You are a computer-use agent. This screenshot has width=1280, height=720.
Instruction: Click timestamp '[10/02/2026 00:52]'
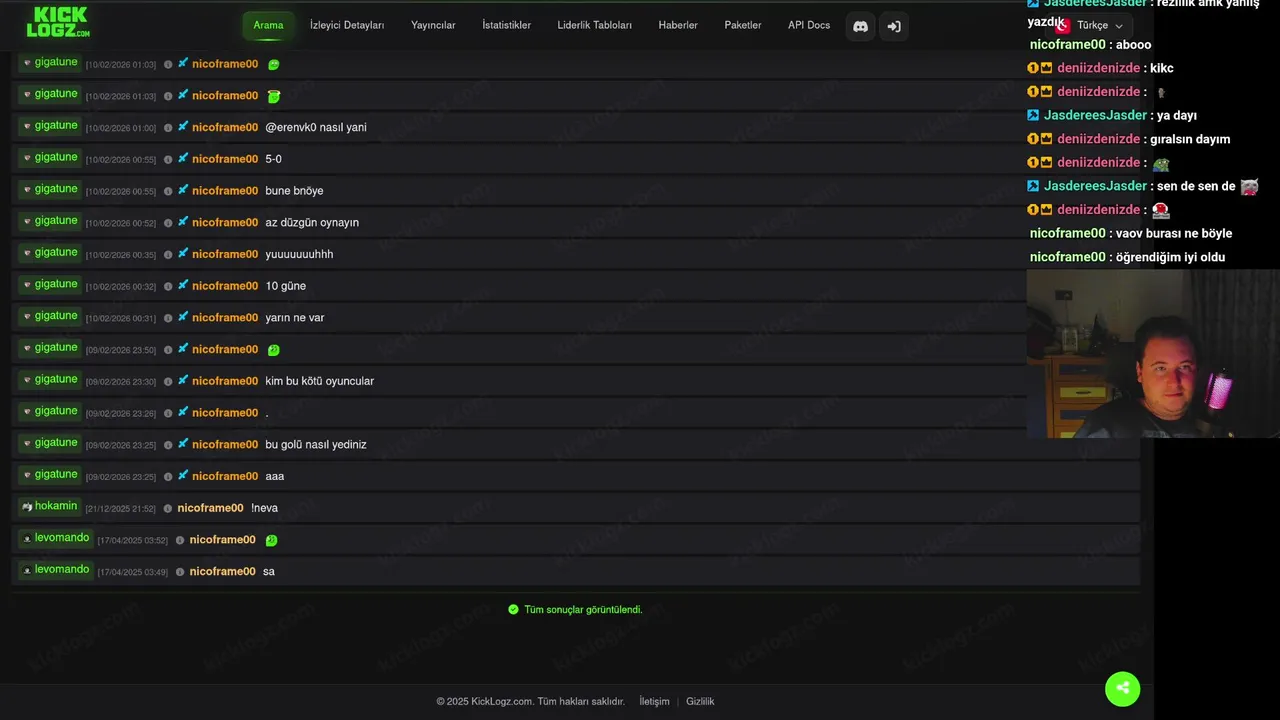[121, 224]
